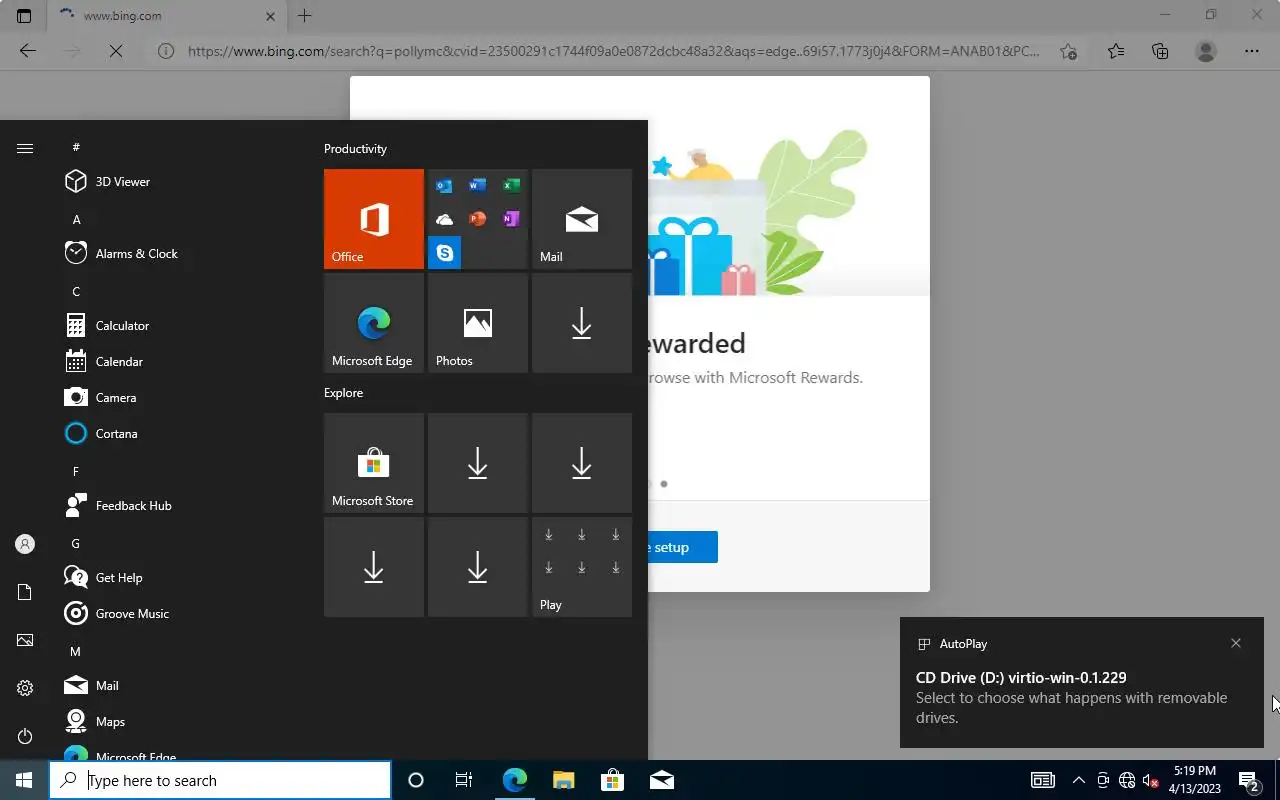
Task: Open the Action Center notifications
Action: pos(1249,780)
